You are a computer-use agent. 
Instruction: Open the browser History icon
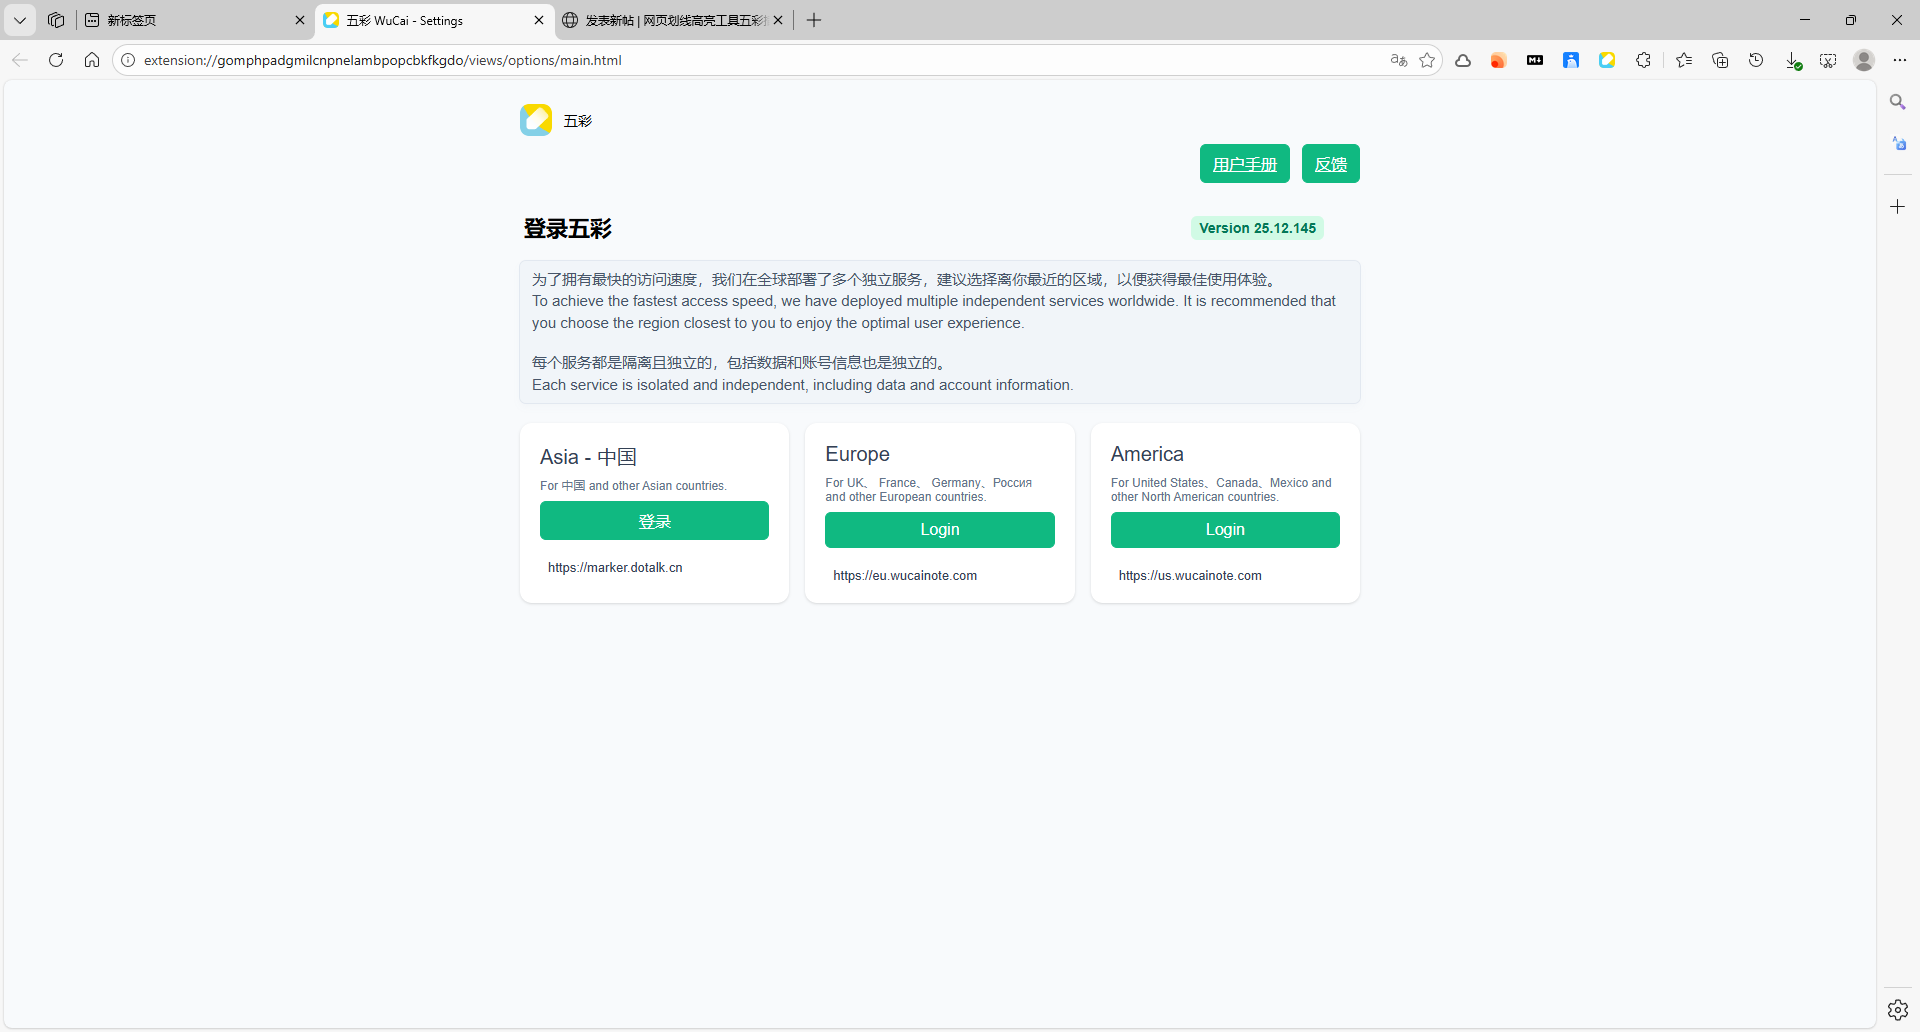(x=1756, y=60)
